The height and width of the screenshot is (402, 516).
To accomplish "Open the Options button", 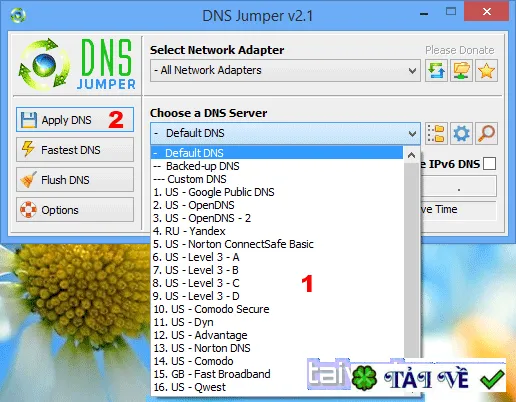I will click(75, 210).
